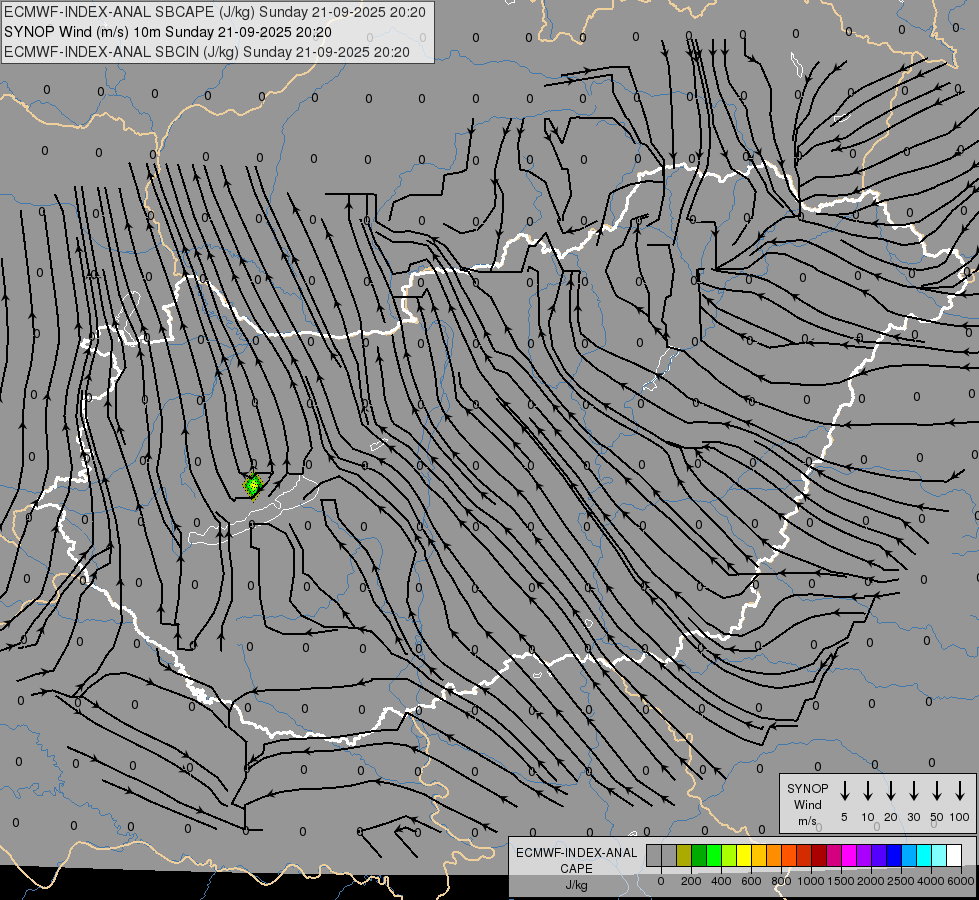Click the '100' speed value in wind legend
Image resolution: width=979 pixels, height=900 pixels.
[960, 817]
